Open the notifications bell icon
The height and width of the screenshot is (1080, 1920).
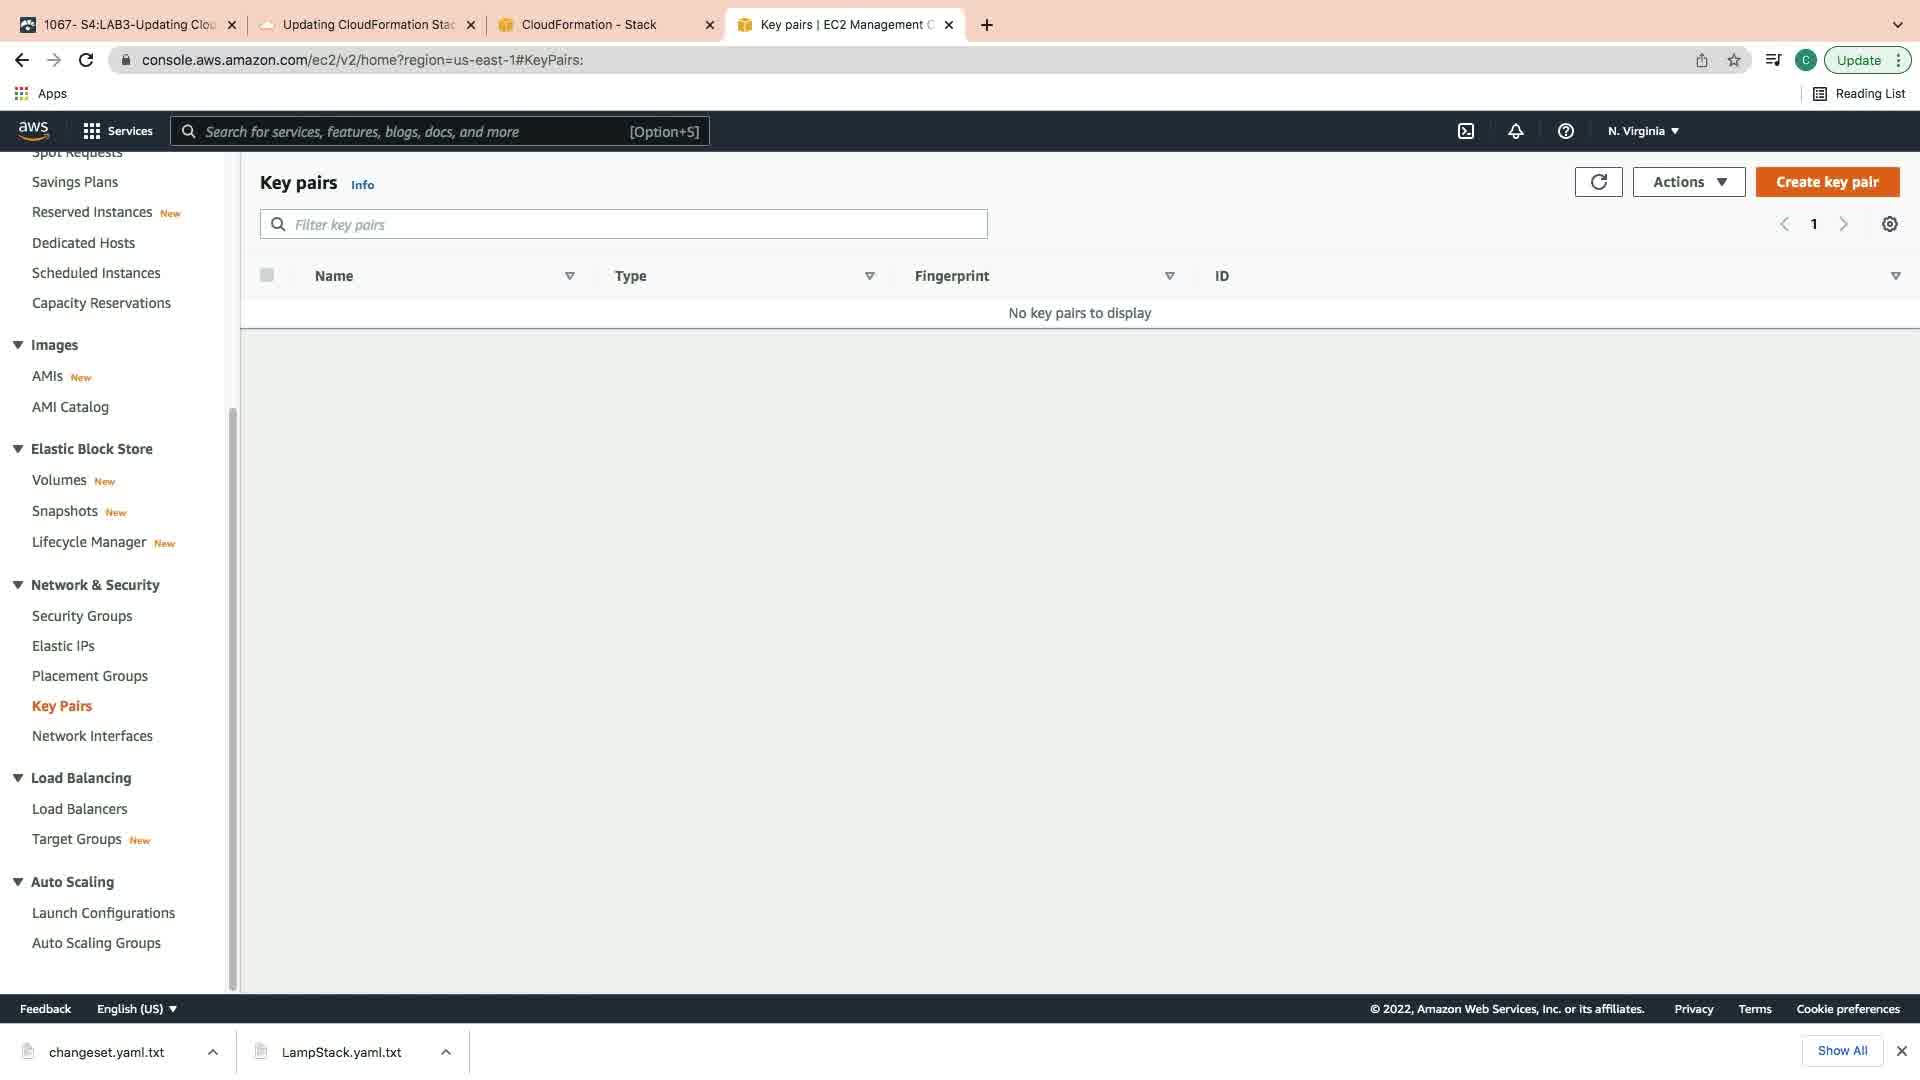click(x=1516, y=131)
